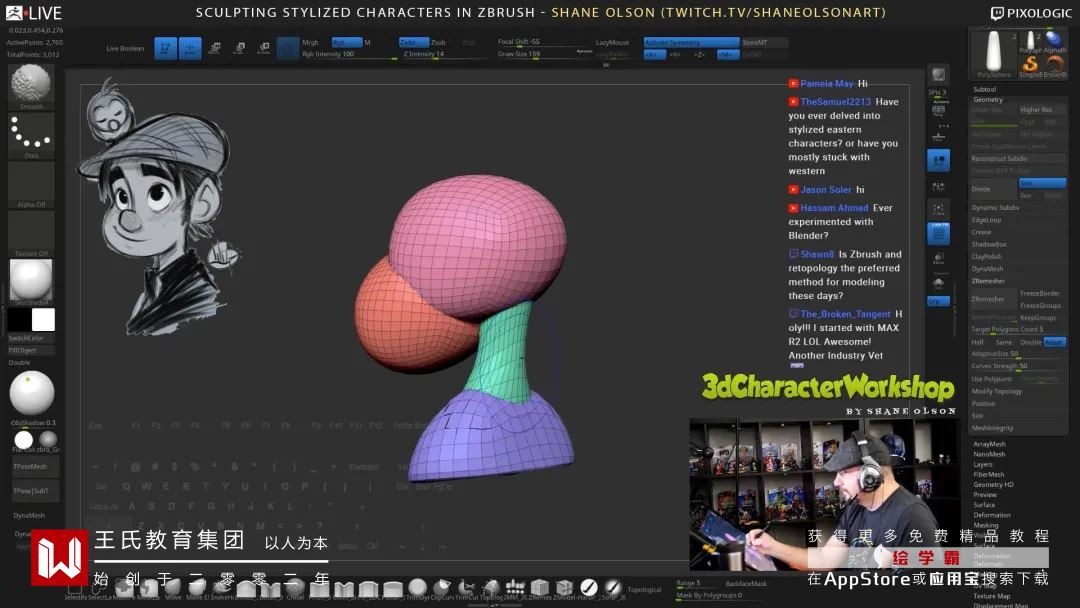This screenshot has height=608, width=1080.
Task: Click the Higher Res button
Action: coord(1042,110)
